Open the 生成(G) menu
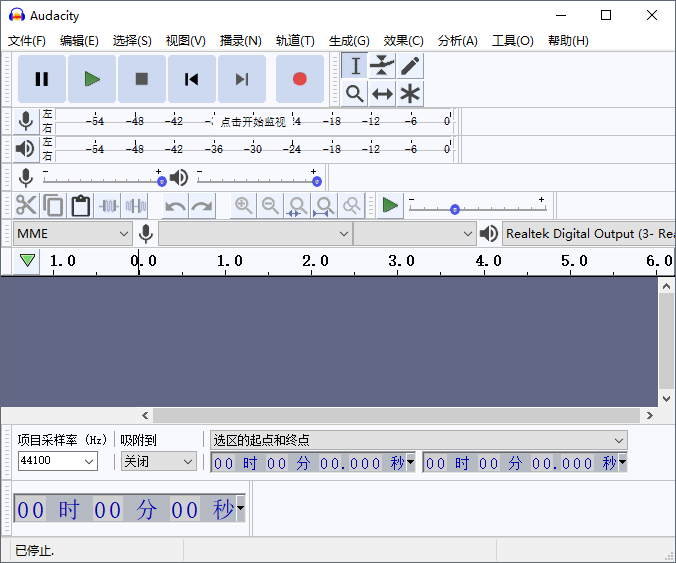Image resolution: width=676 pixels, height=563 pixels. coord(349,41)
